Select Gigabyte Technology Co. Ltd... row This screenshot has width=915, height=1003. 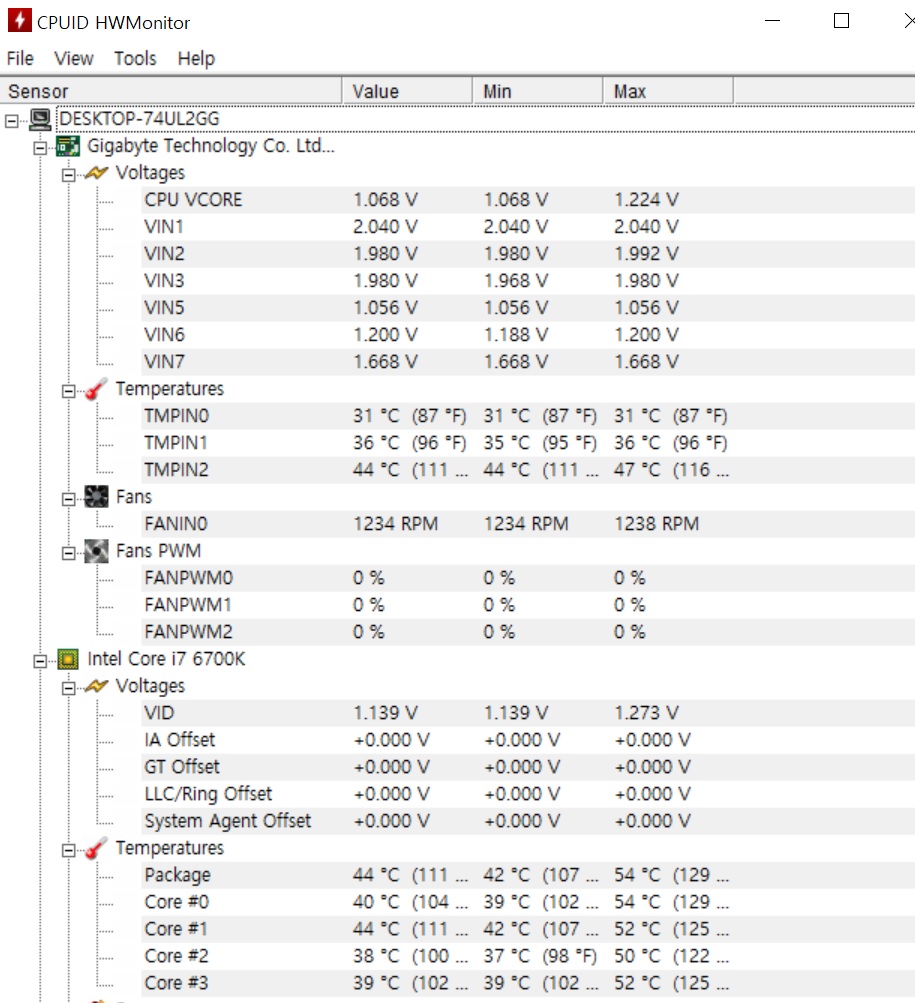[211, 146]
